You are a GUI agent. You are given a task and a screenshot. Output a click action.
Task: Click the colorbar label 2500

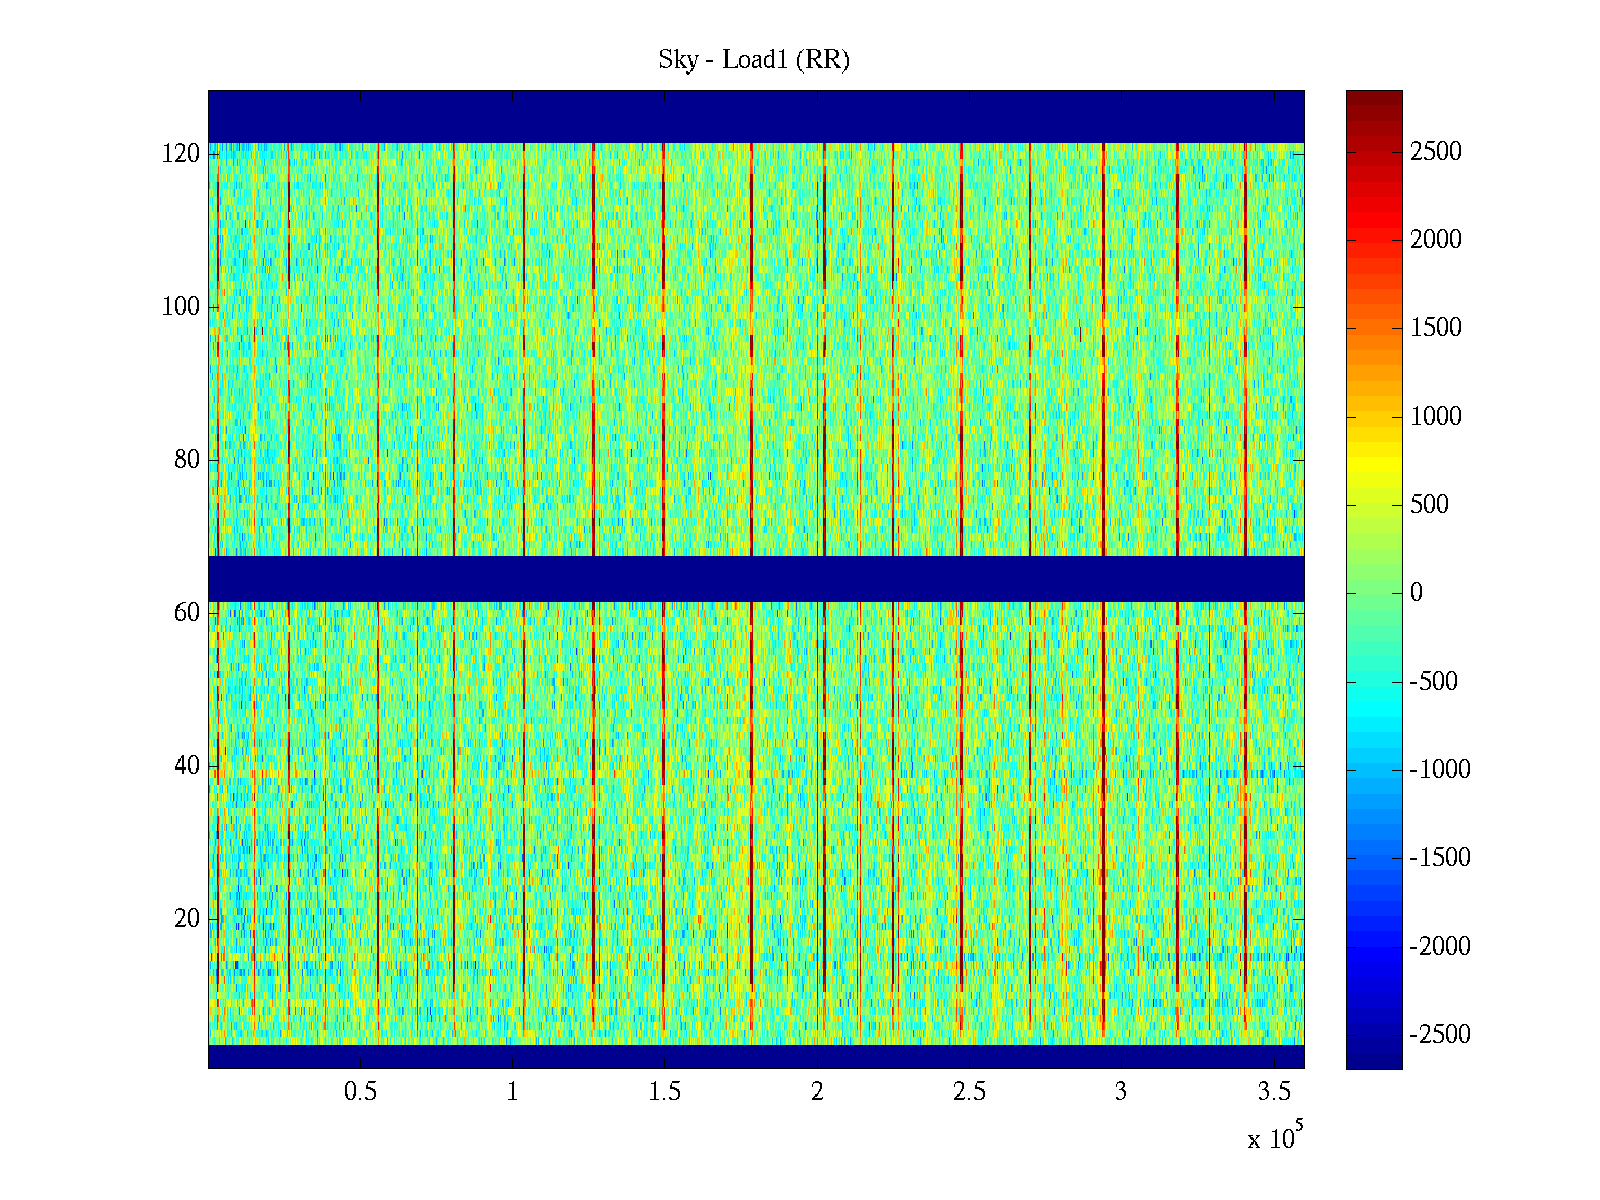click(1435, 152)
